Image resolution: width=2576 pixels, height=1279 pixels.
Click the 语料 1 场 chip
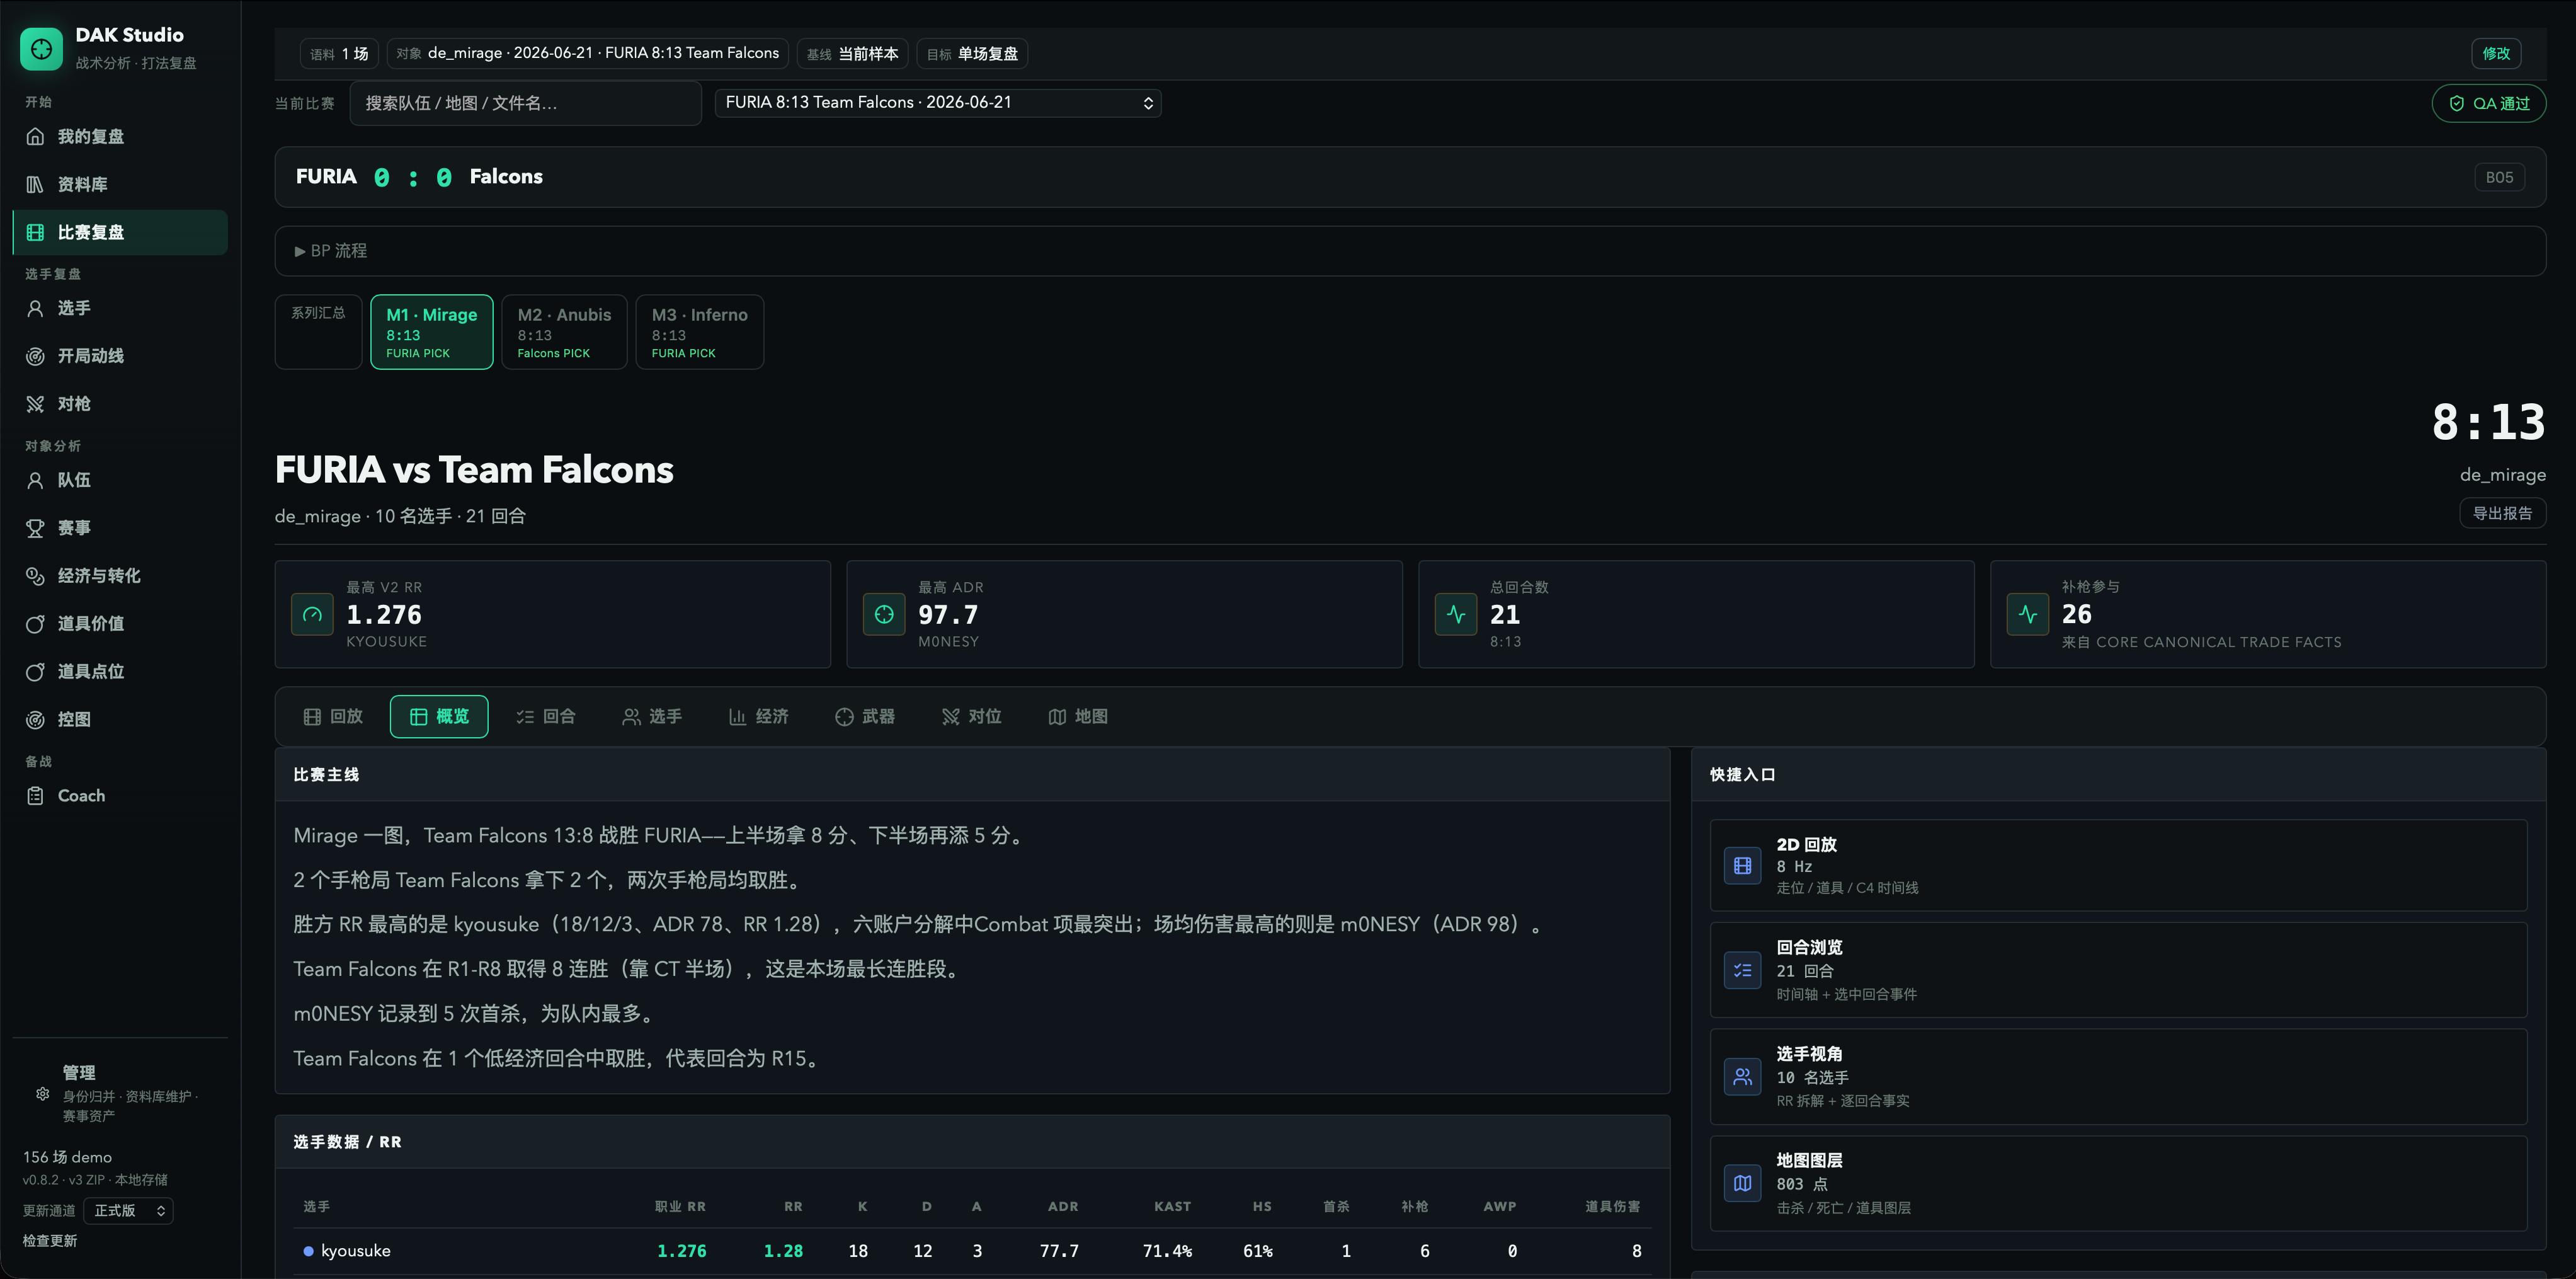point(339,53)
